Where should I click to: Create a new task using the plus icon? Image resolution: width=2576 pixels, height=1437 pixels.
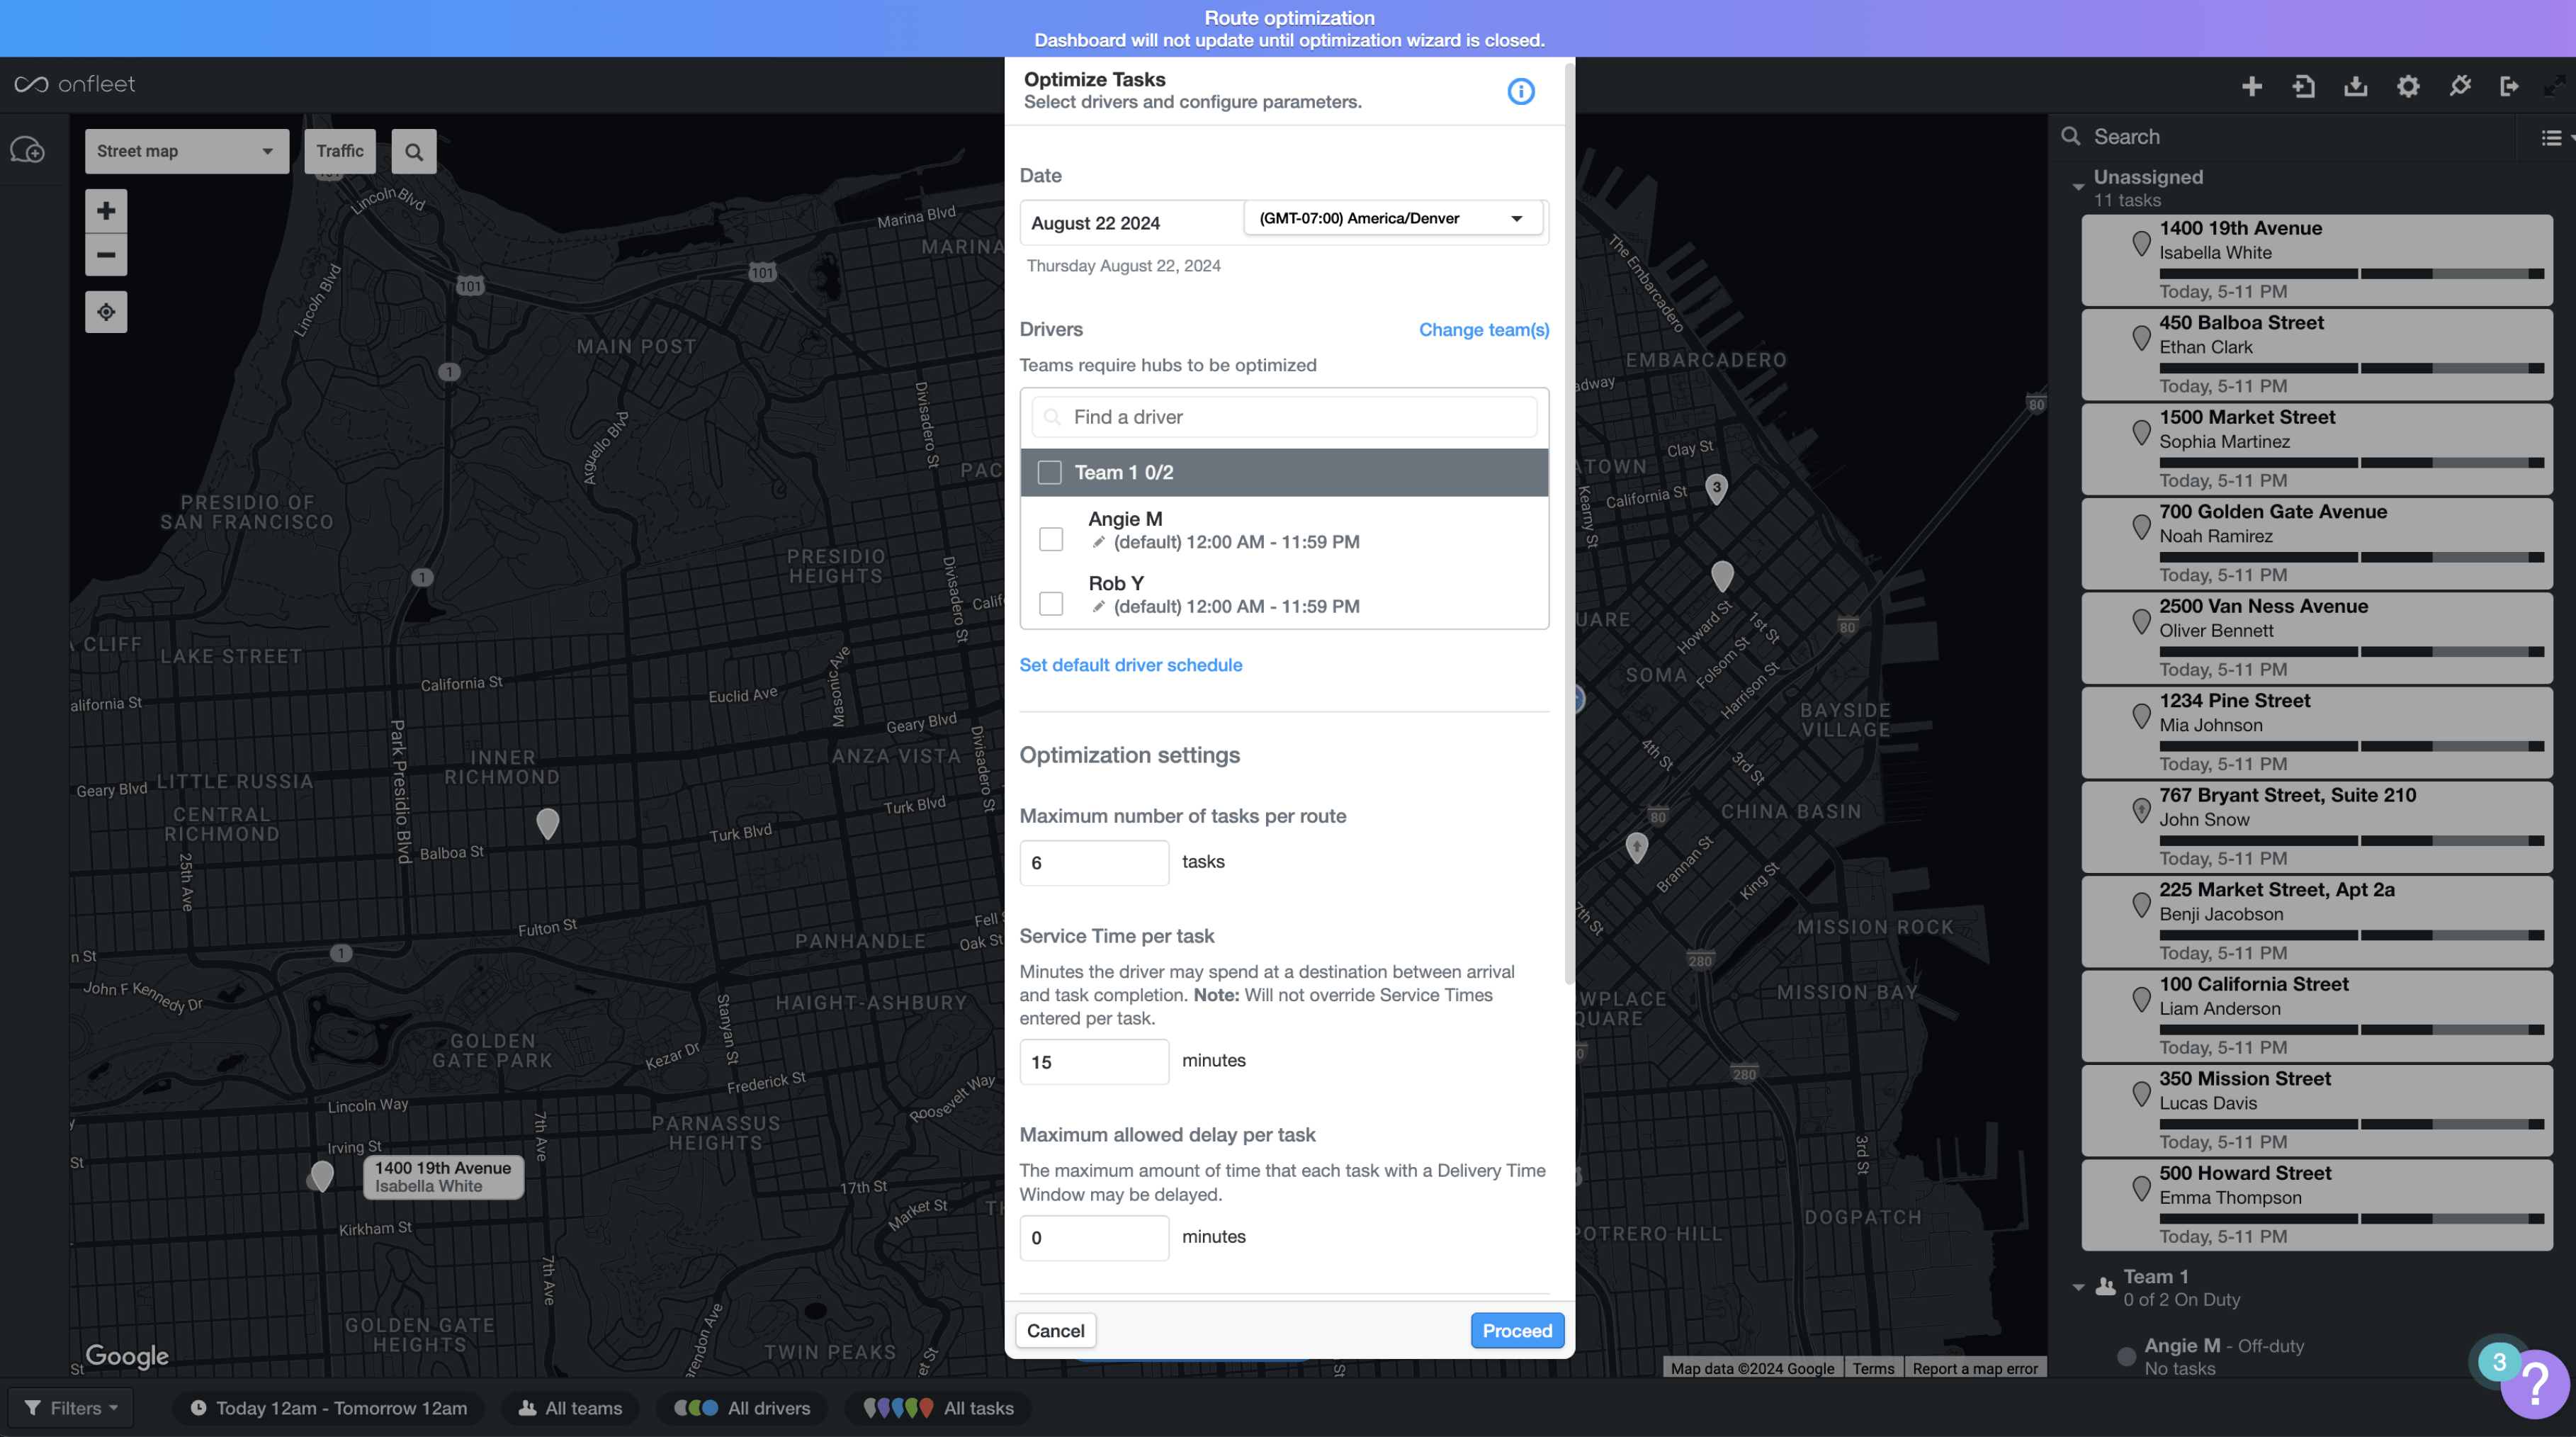[x=2252, y=86]
